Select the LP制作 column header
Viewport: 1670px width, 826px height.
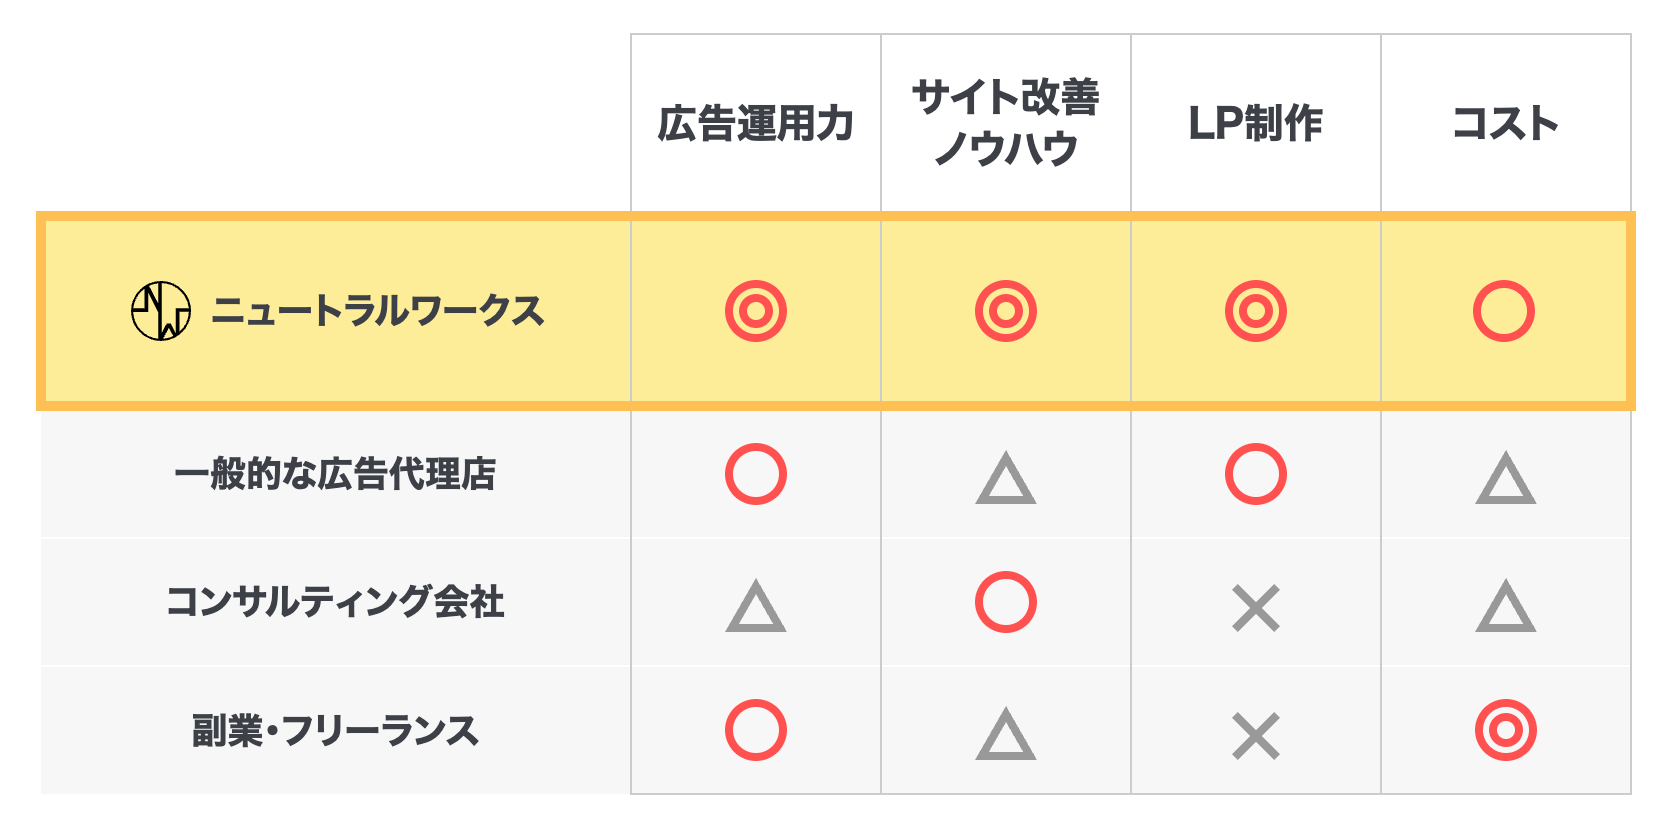pyautogui.click(x=1256, y=124)
